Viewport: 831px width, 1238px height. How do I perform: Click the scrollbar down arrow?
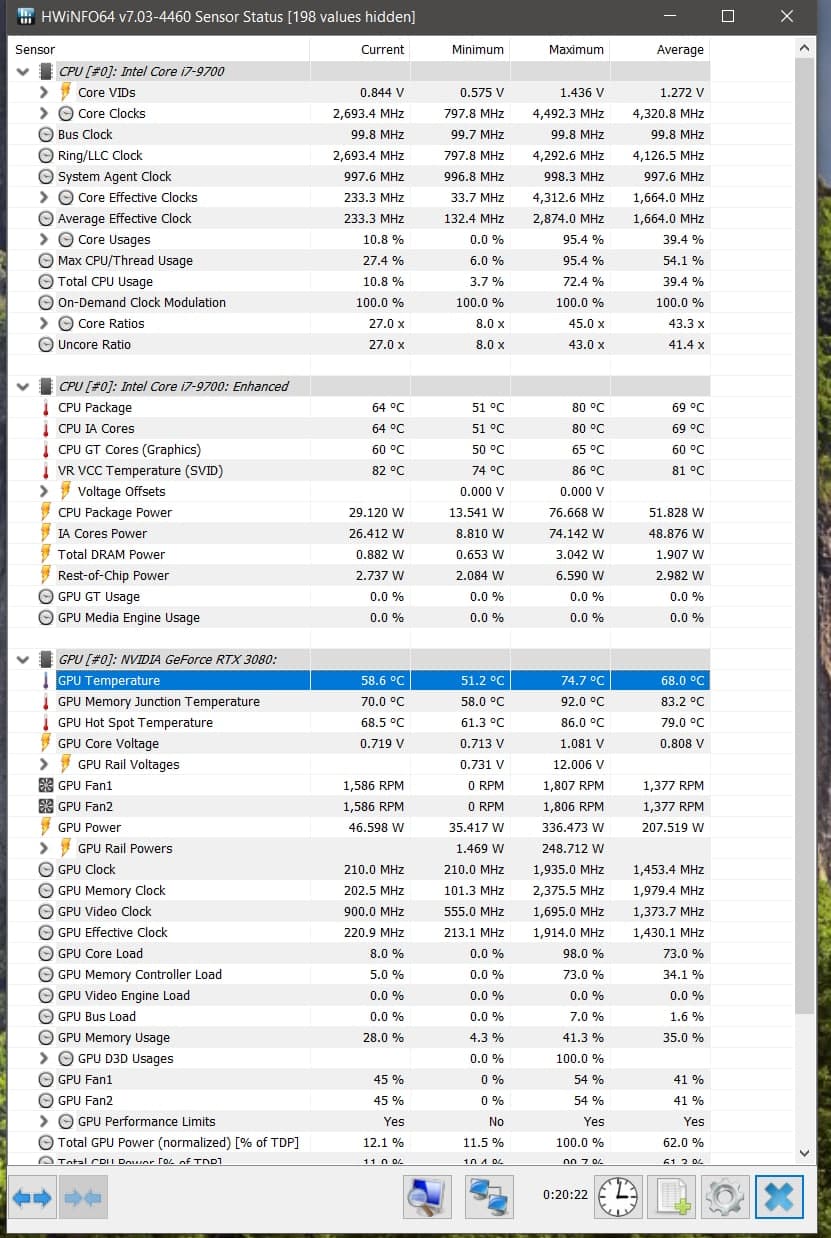[x=806, y=1152]
